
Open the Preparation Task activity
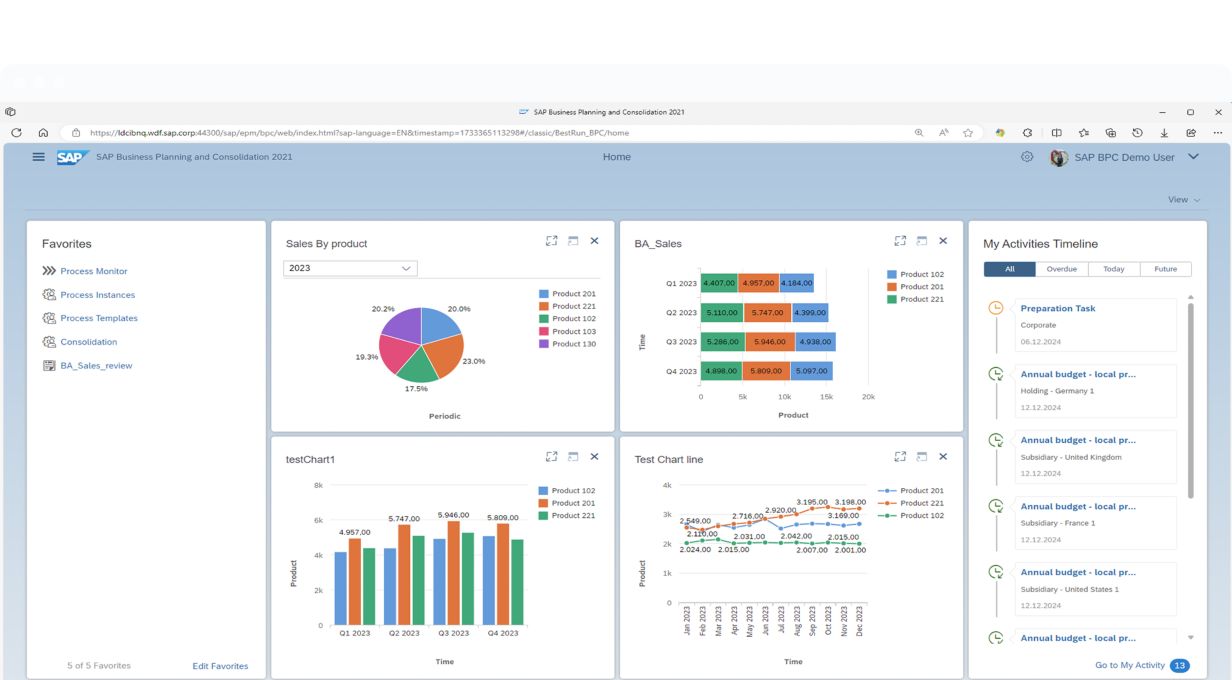(x=1057, y=308)
